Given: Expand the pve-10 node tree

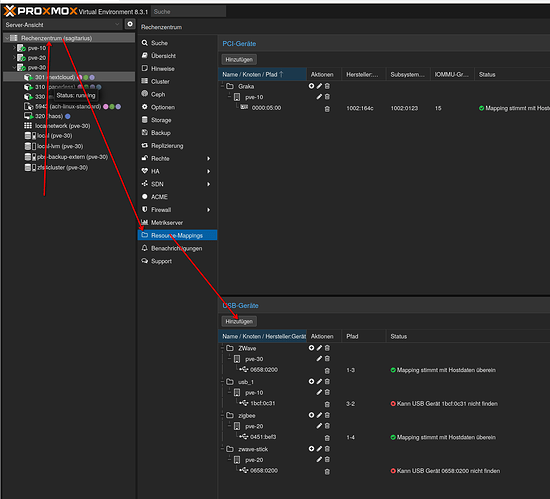Looking at the screenshot, I should [14, 48].
